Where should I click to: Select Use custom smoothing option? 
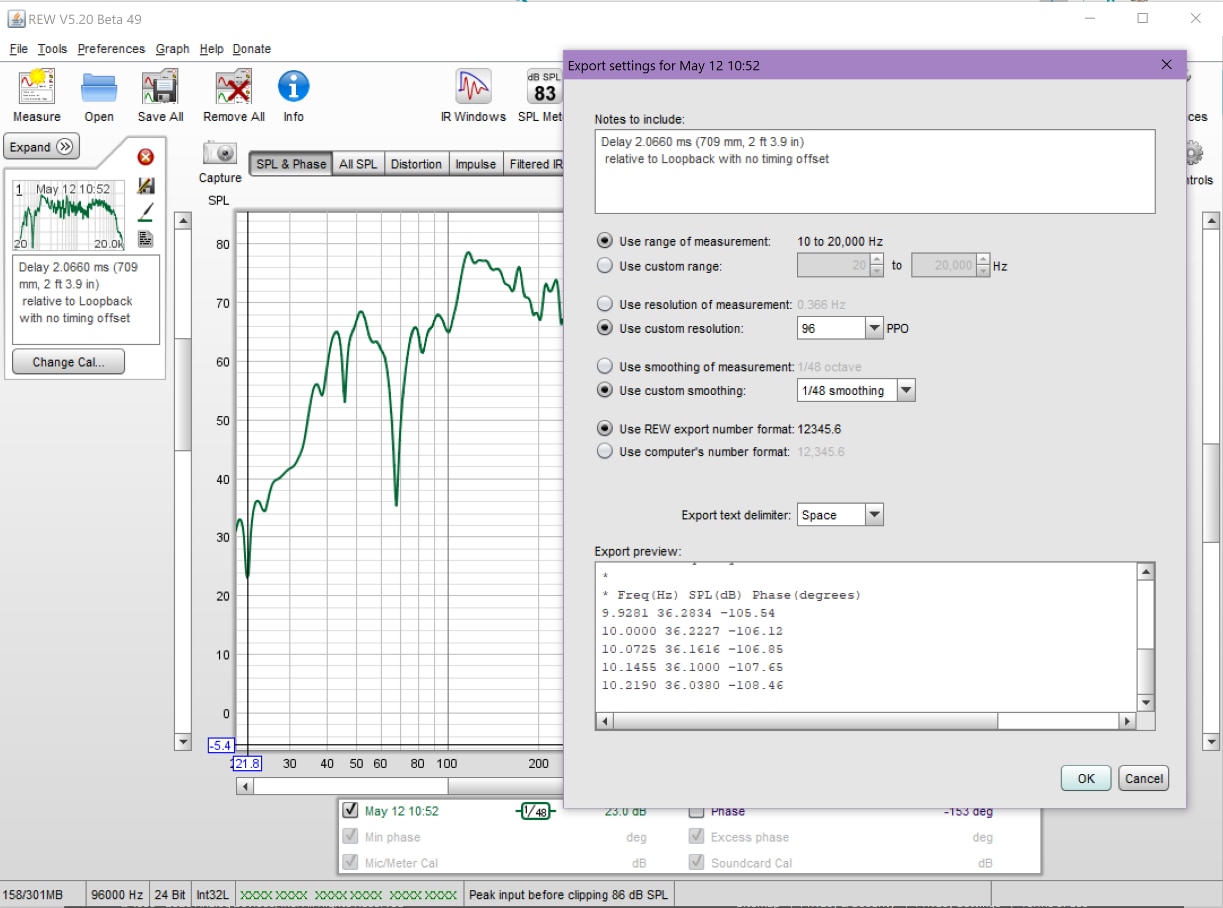coord(604,391)
